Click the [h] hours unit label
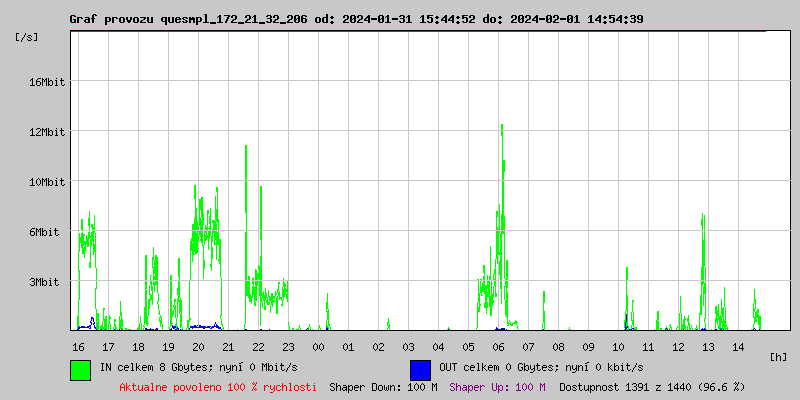Screen dimensions: 800x400 tap(778, 356)
